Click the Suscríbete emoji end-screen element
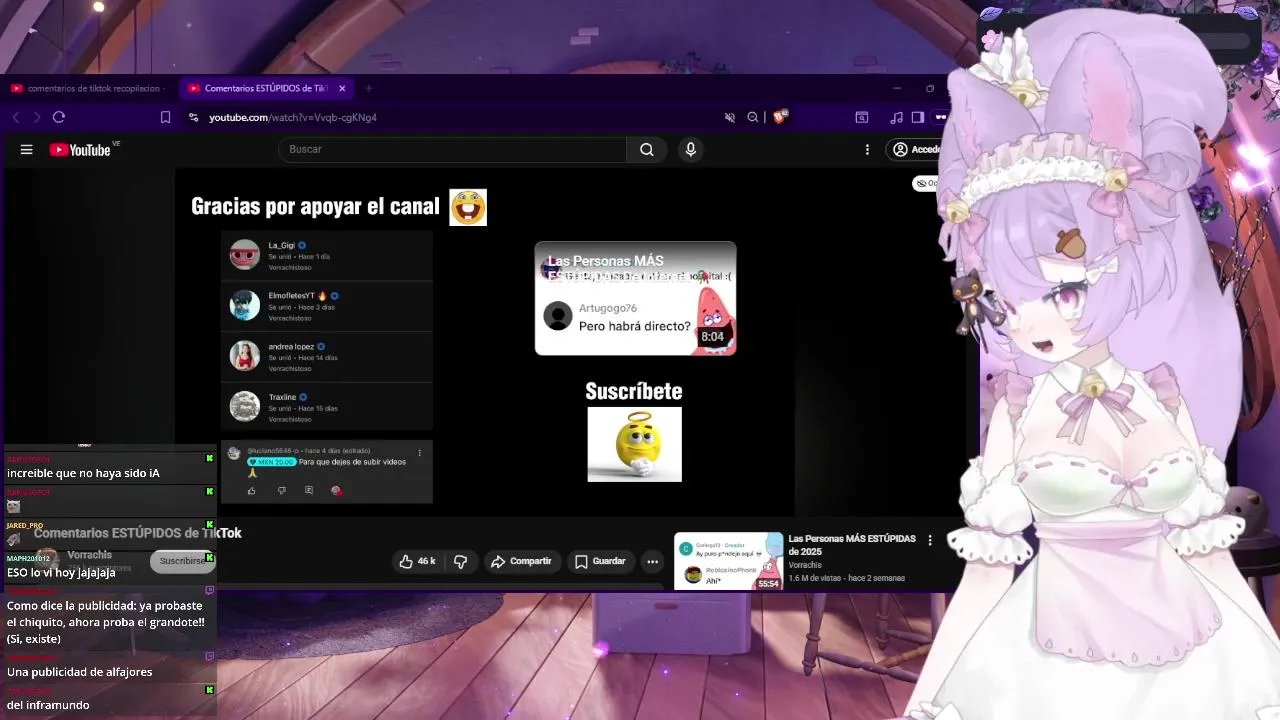The width and height of the screenshot is (1280, 720). point(634,444)
